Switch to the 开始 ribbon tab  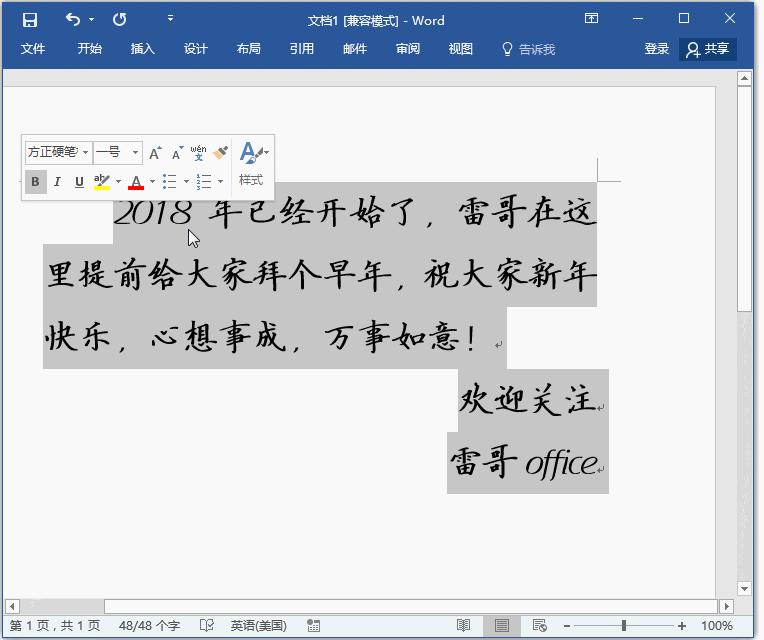pyautogui.click(x=90, y=49)
